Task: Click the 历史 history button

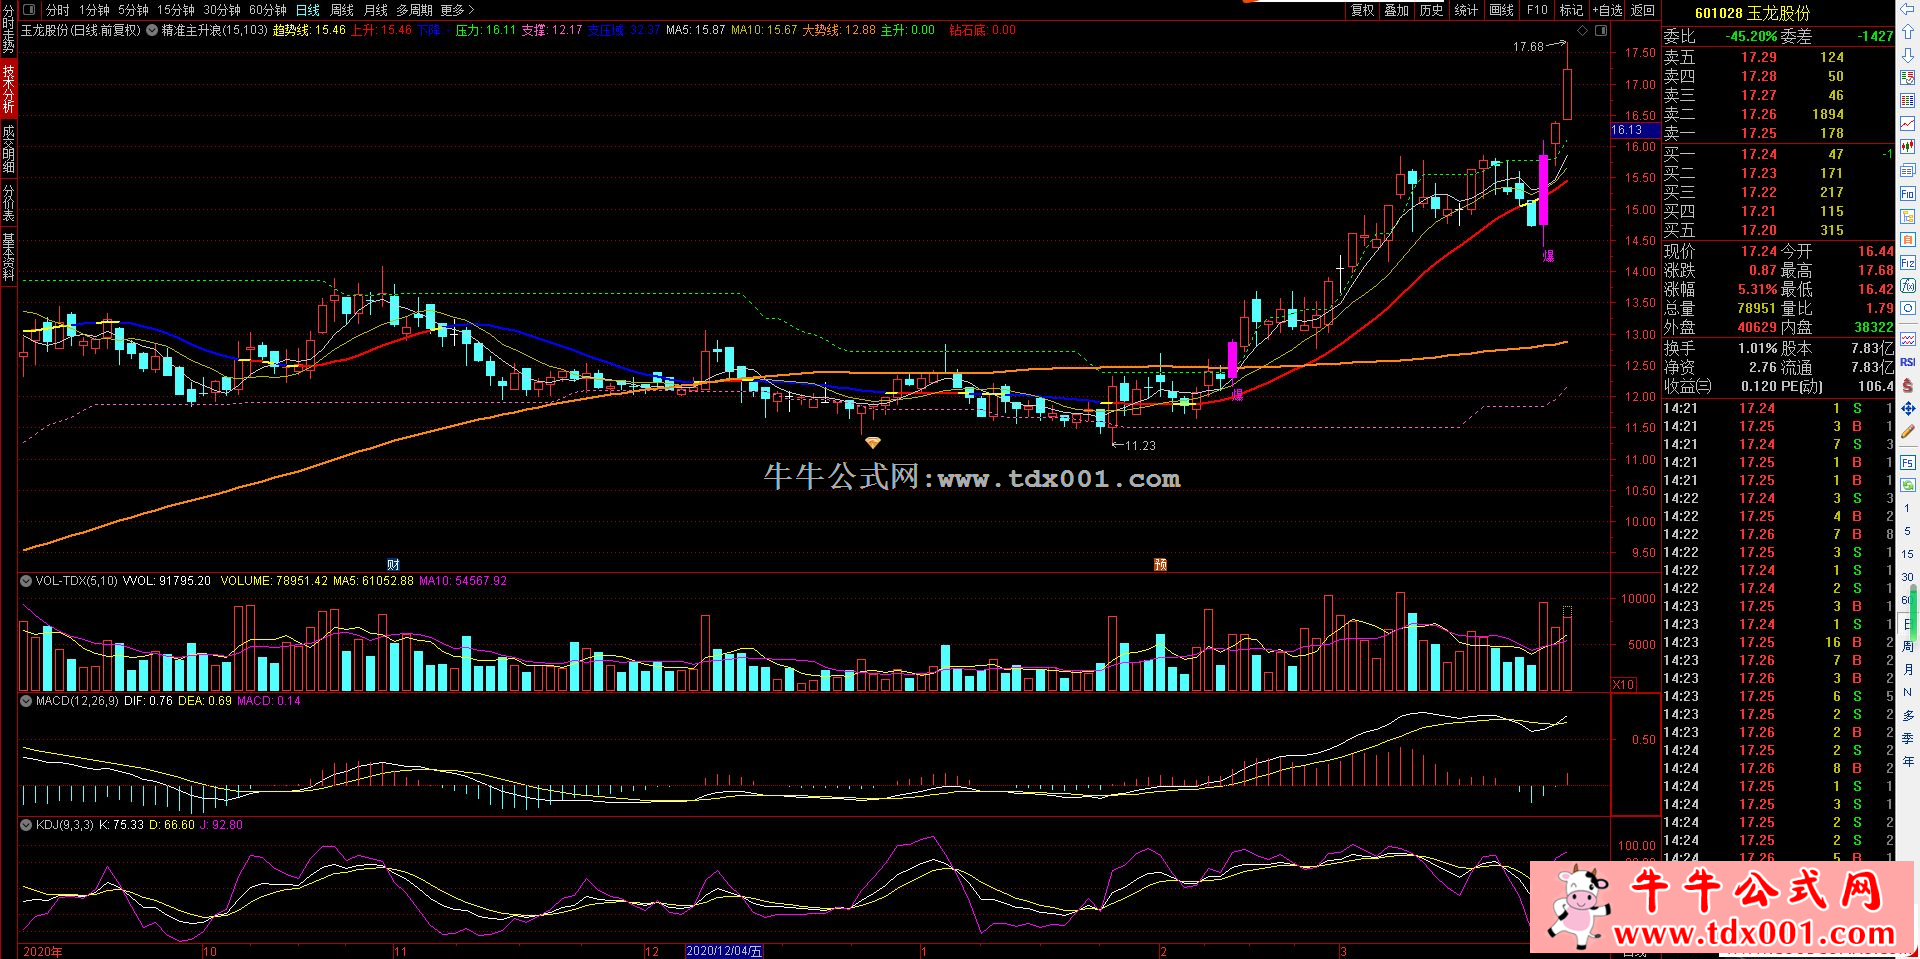Action: (x=1432, y=10)
